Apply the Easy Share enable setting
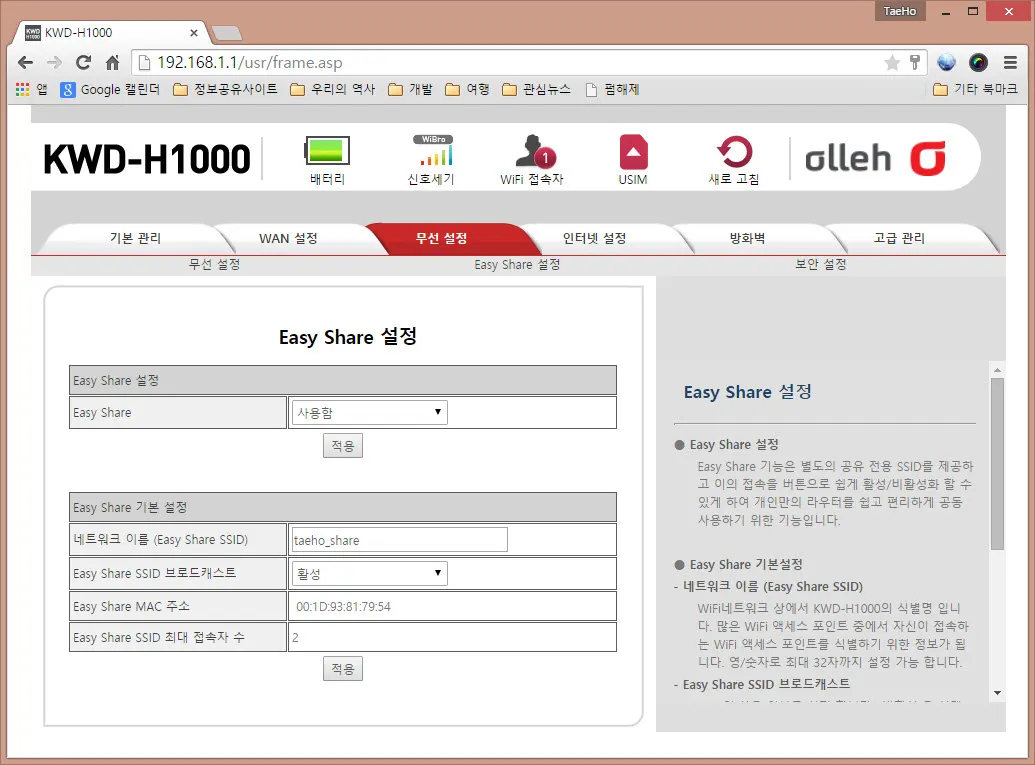This screenshot has width=1035, height=765. pyautogui.click(x=343, y=446)
